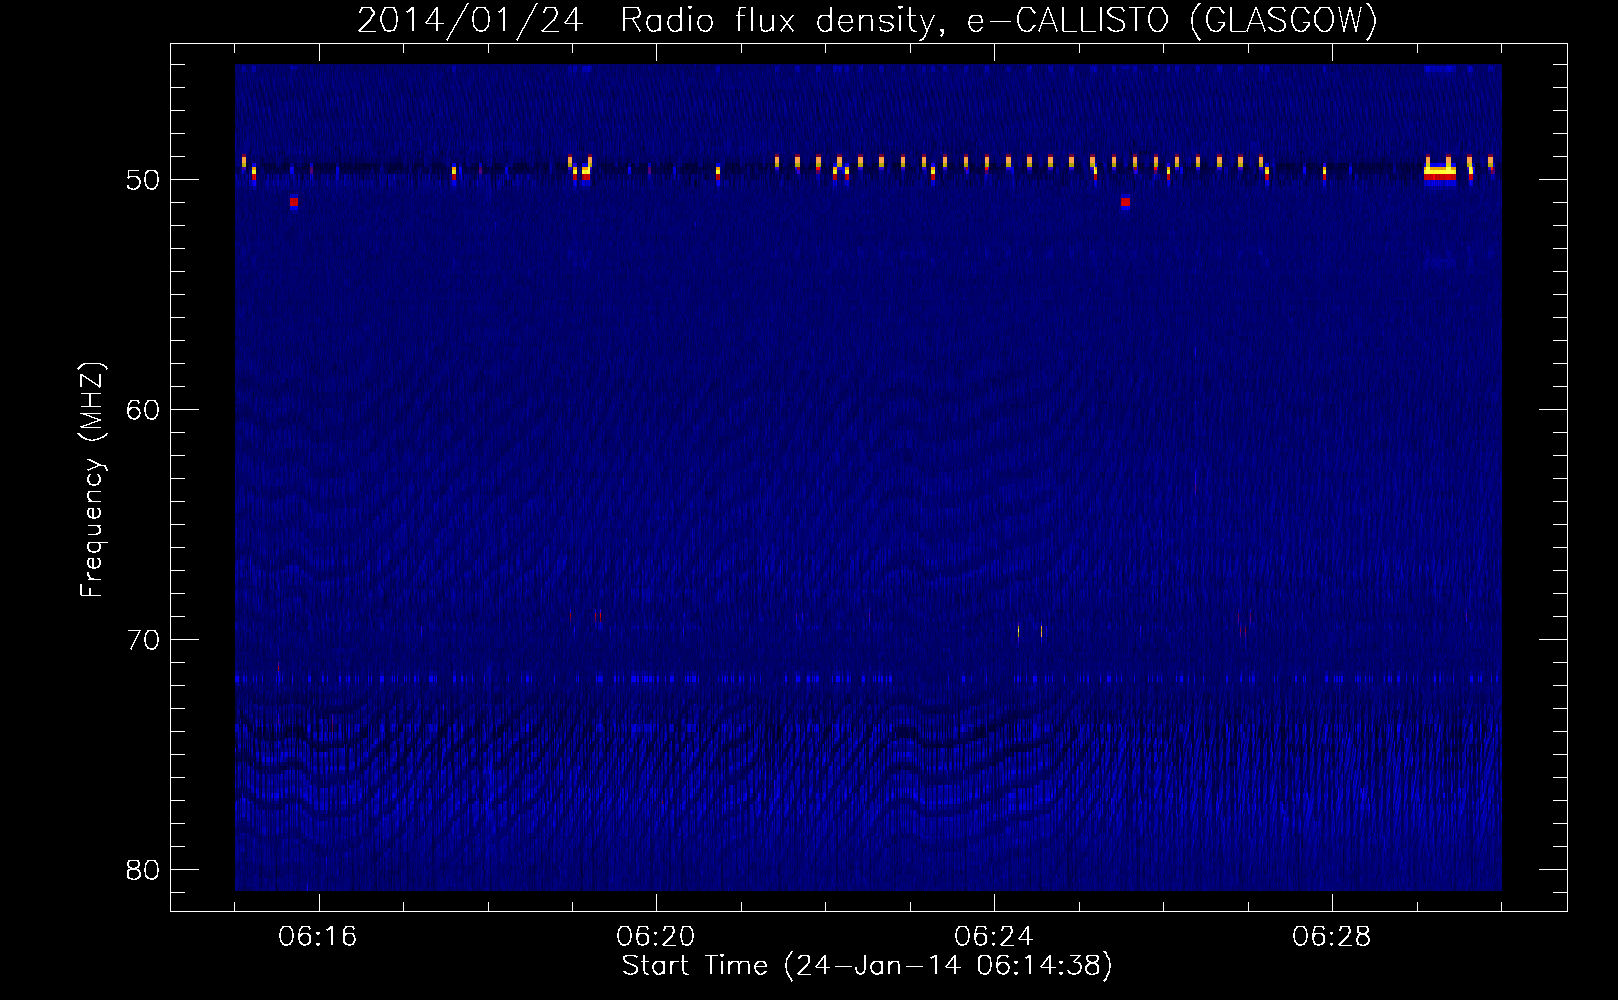Image resolution: width=1618 pixels, height=1000 pixels.
Task: Click the red burst marker near 06:25
Action: click(x=1125, y=202)
